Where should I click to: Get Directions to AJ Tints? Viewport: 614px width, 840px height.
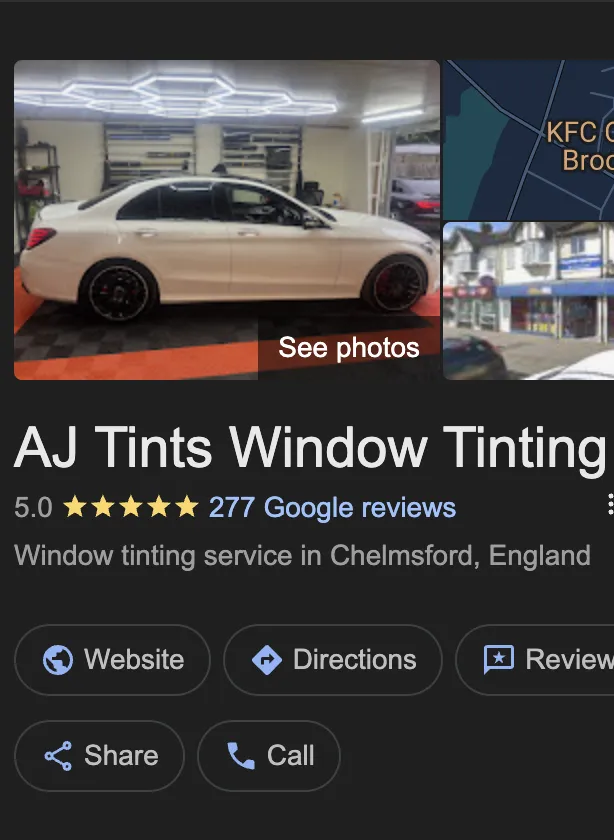pyautogui.click(x=333, y=659)
